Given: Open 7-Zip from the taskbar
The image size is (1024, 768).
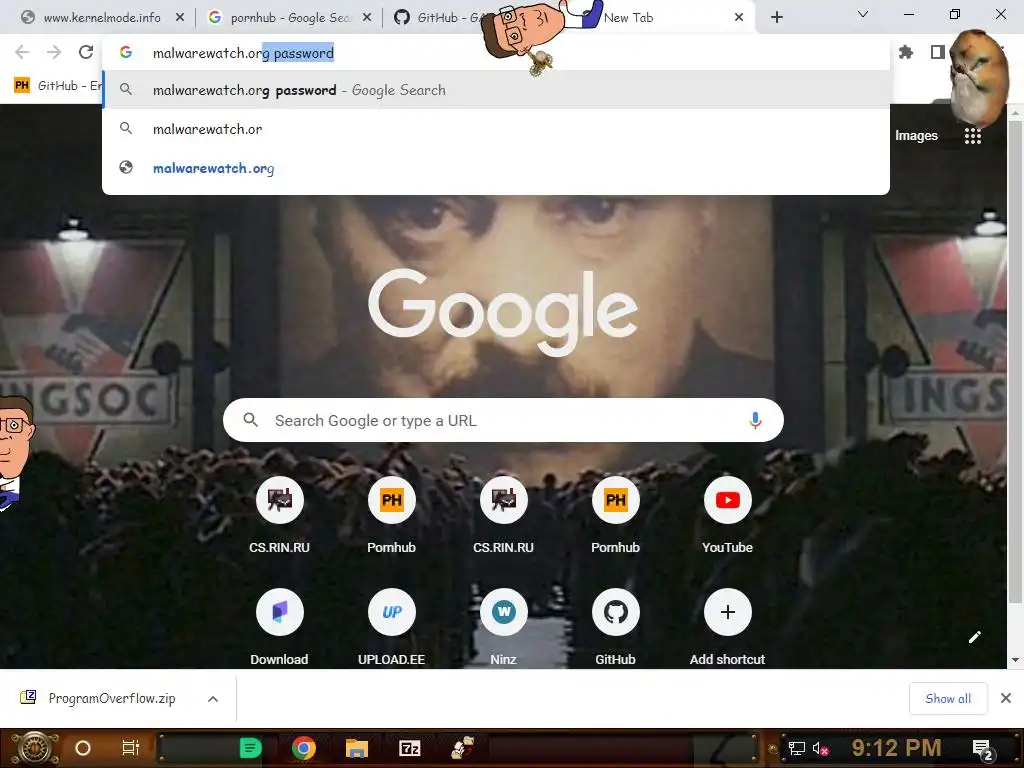Looking at the screenshot, I should pos(410,748).
